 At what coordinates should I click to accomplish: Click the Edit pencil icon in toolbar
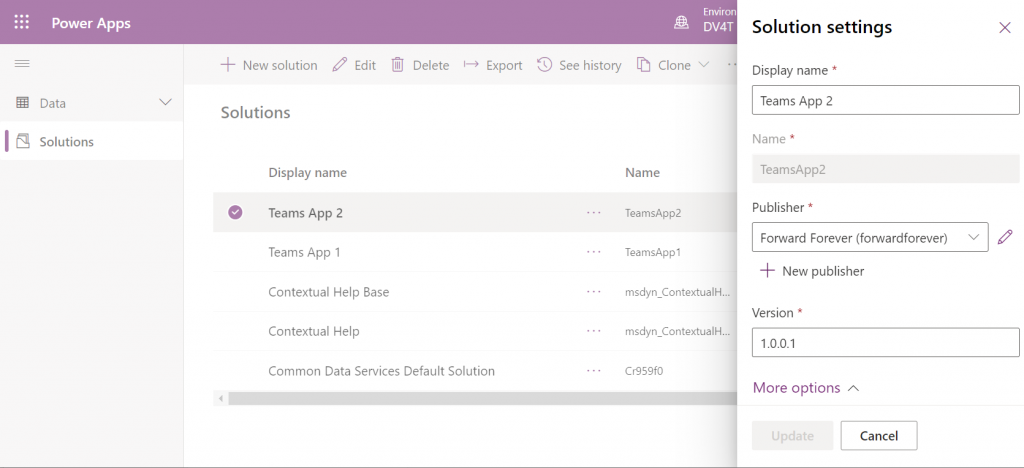340,65
